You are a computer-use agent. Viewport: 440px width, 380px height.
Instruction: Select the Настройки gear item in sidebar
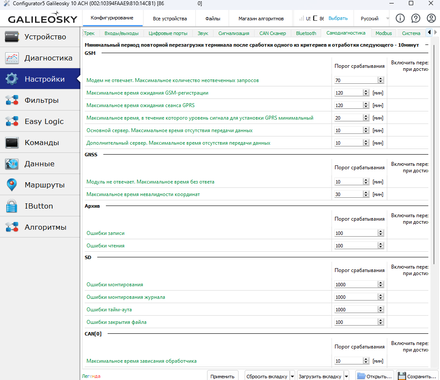40,79
